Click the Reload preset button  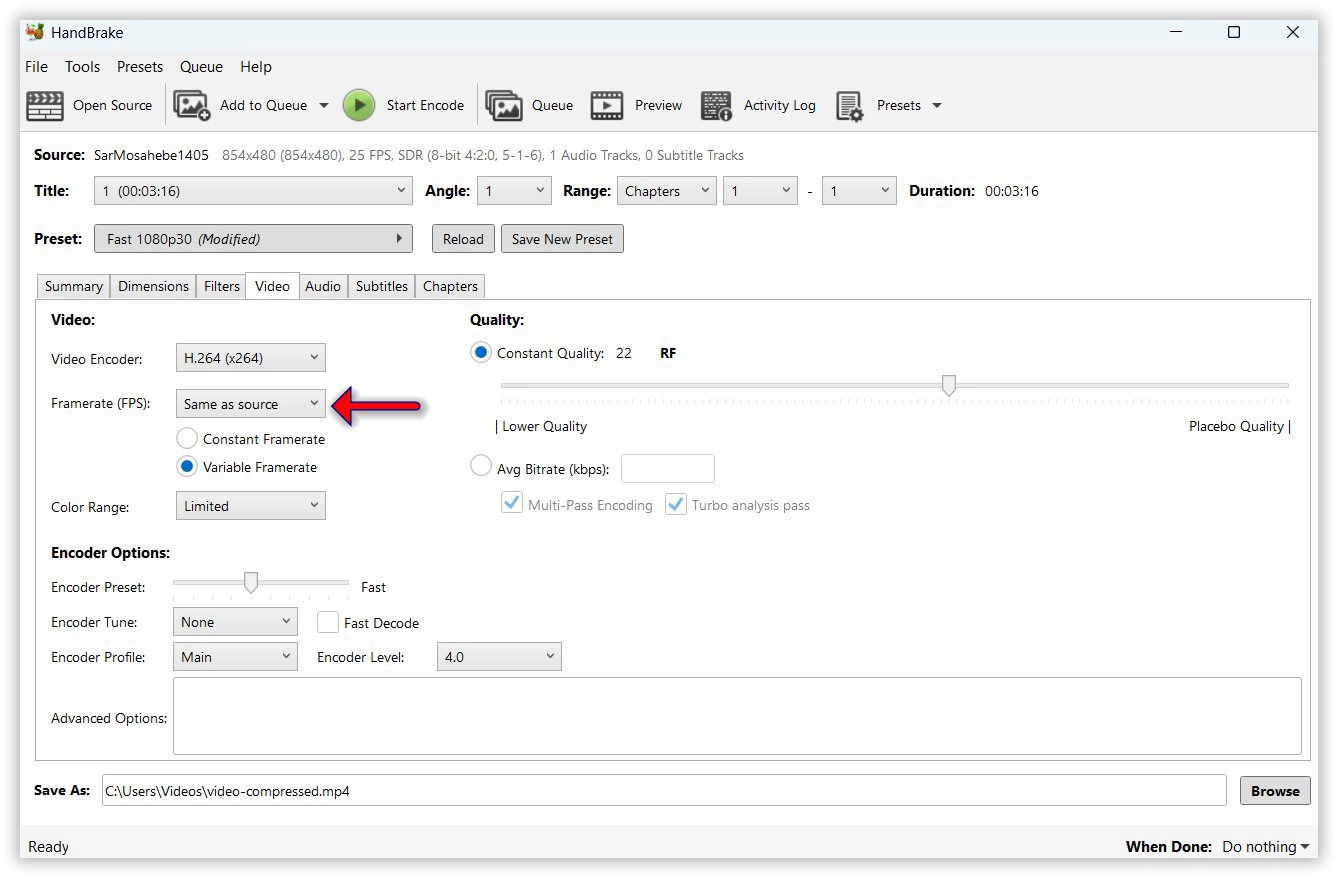(x=463, y=239)
